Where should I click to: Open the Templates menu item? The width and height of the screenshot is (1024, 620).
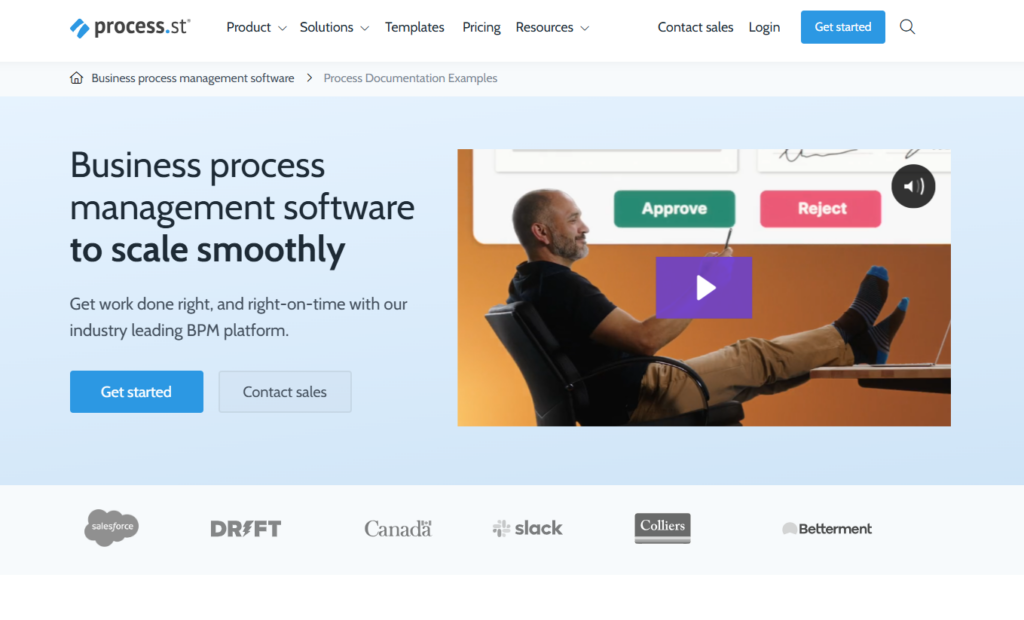pyautogui.click(x=414, y=27)
